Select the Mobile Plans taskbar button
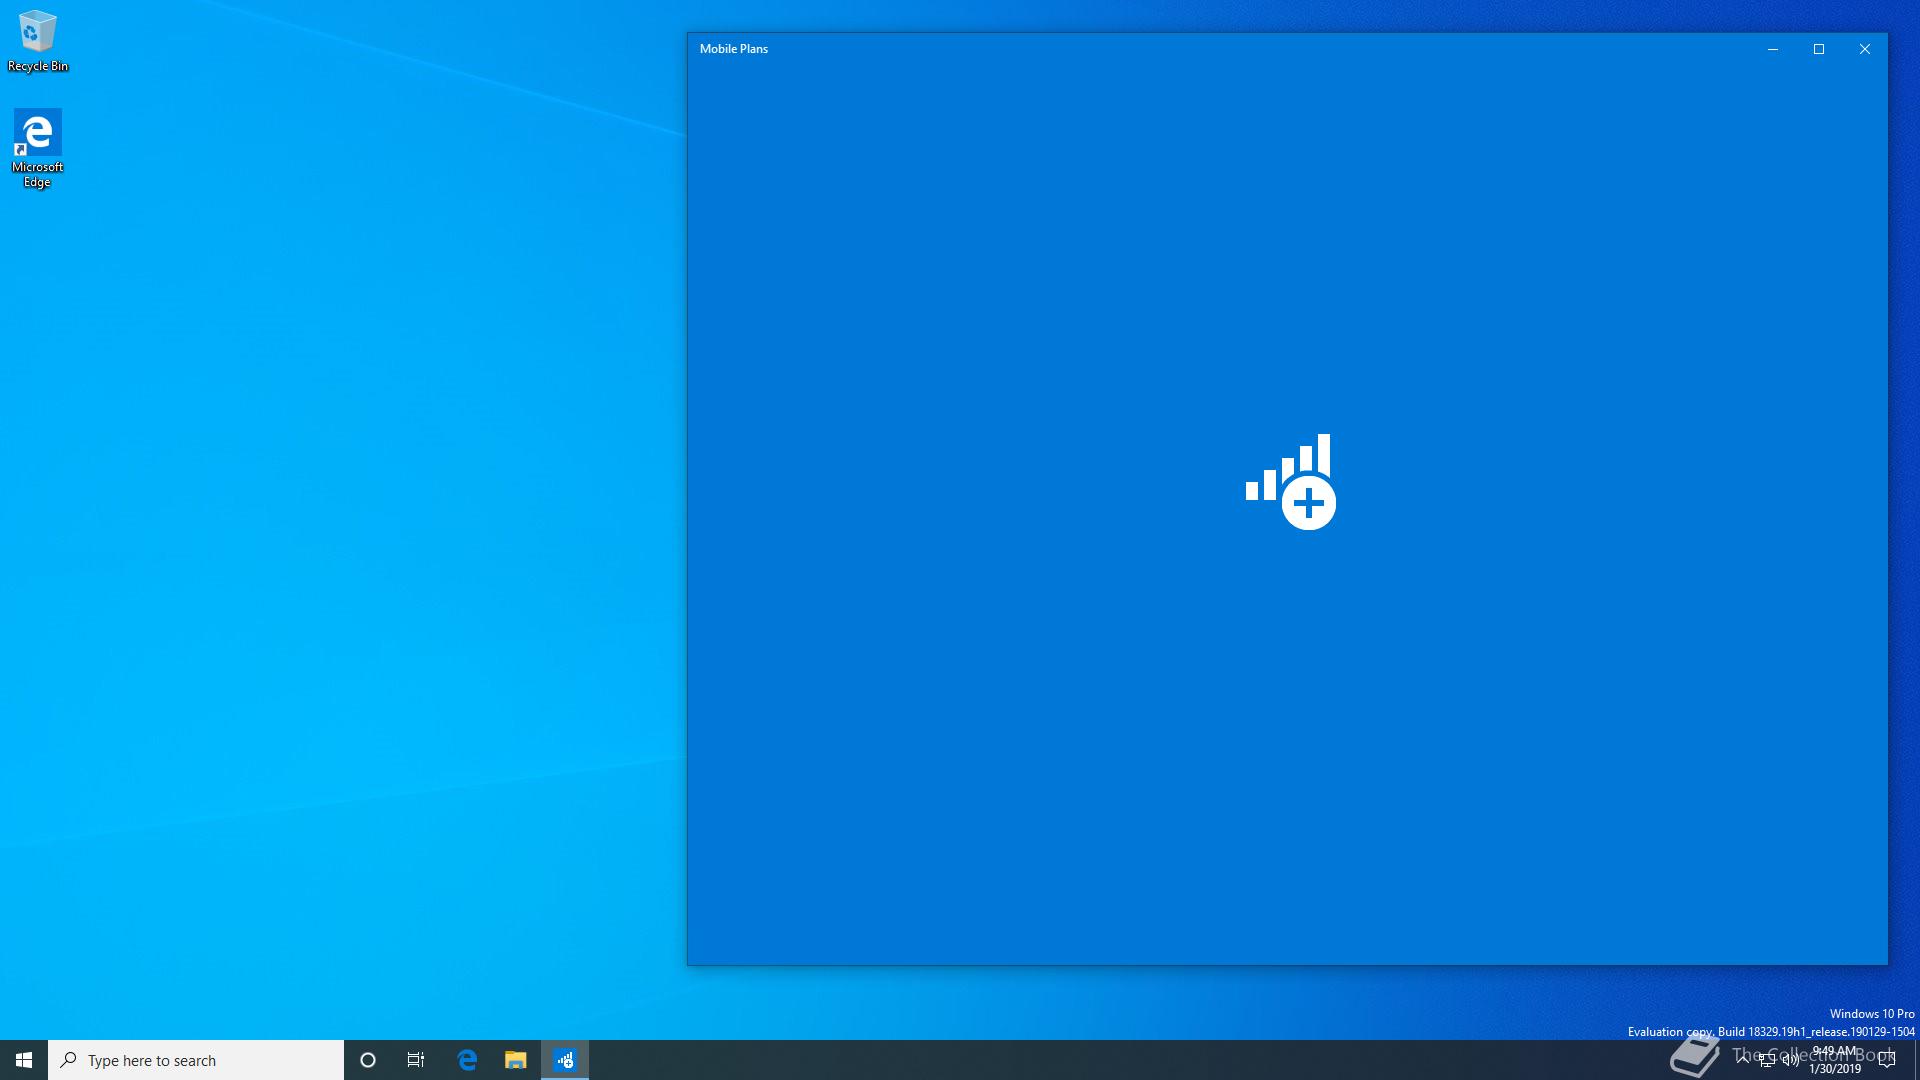 565,1060
